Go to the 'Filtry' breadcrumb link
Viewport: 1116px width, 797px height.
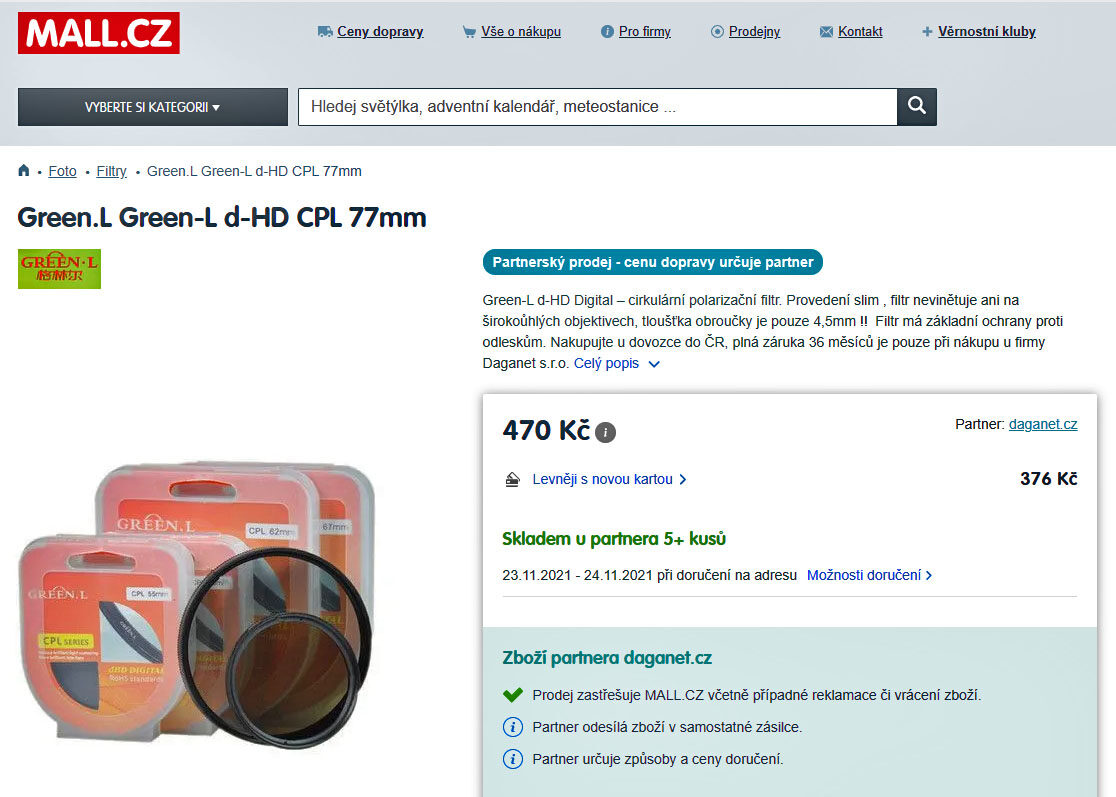point(112,171)
